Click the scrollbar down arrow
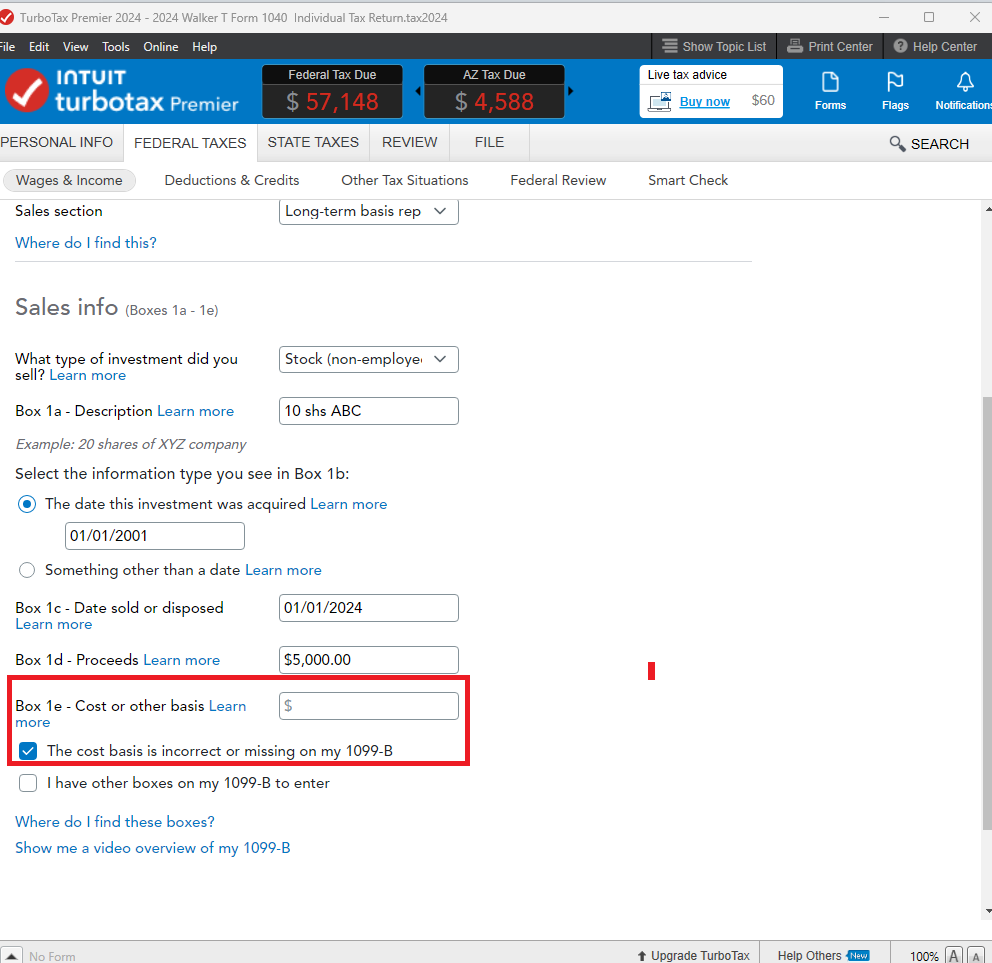The image size is (992, 963). point(988,911)
